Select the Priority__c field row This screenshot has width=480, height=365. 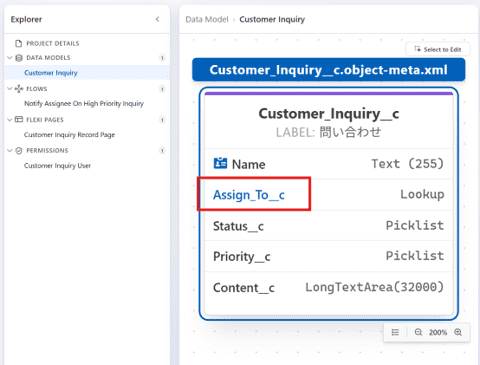coord(328,256)
